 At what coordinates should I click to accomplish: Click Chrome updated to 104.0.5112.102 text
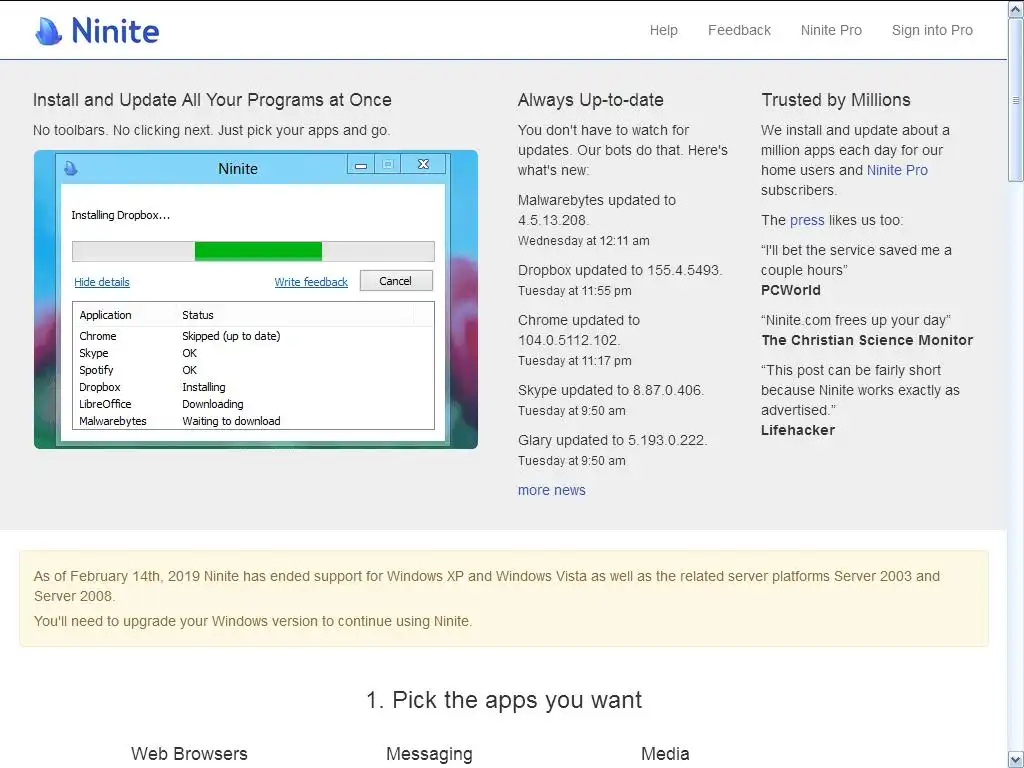(579, 330)
